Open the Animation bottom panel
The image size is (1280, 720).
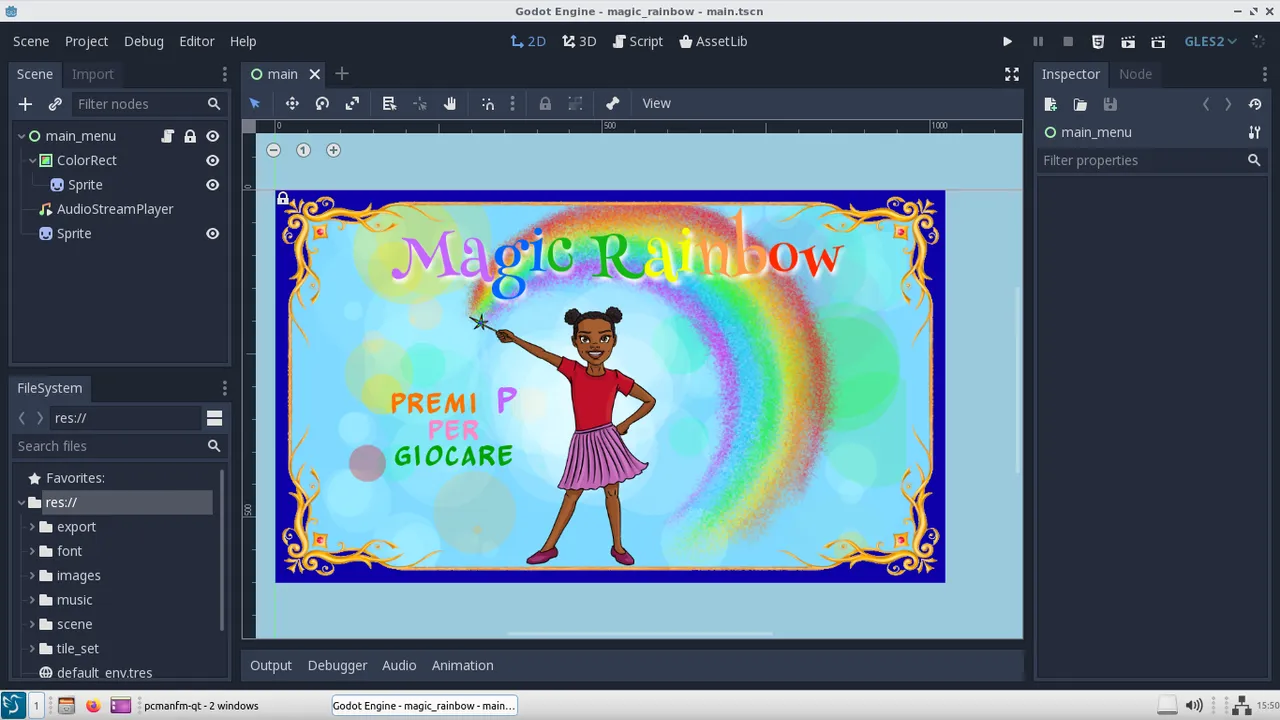click(x=462, y=665)
